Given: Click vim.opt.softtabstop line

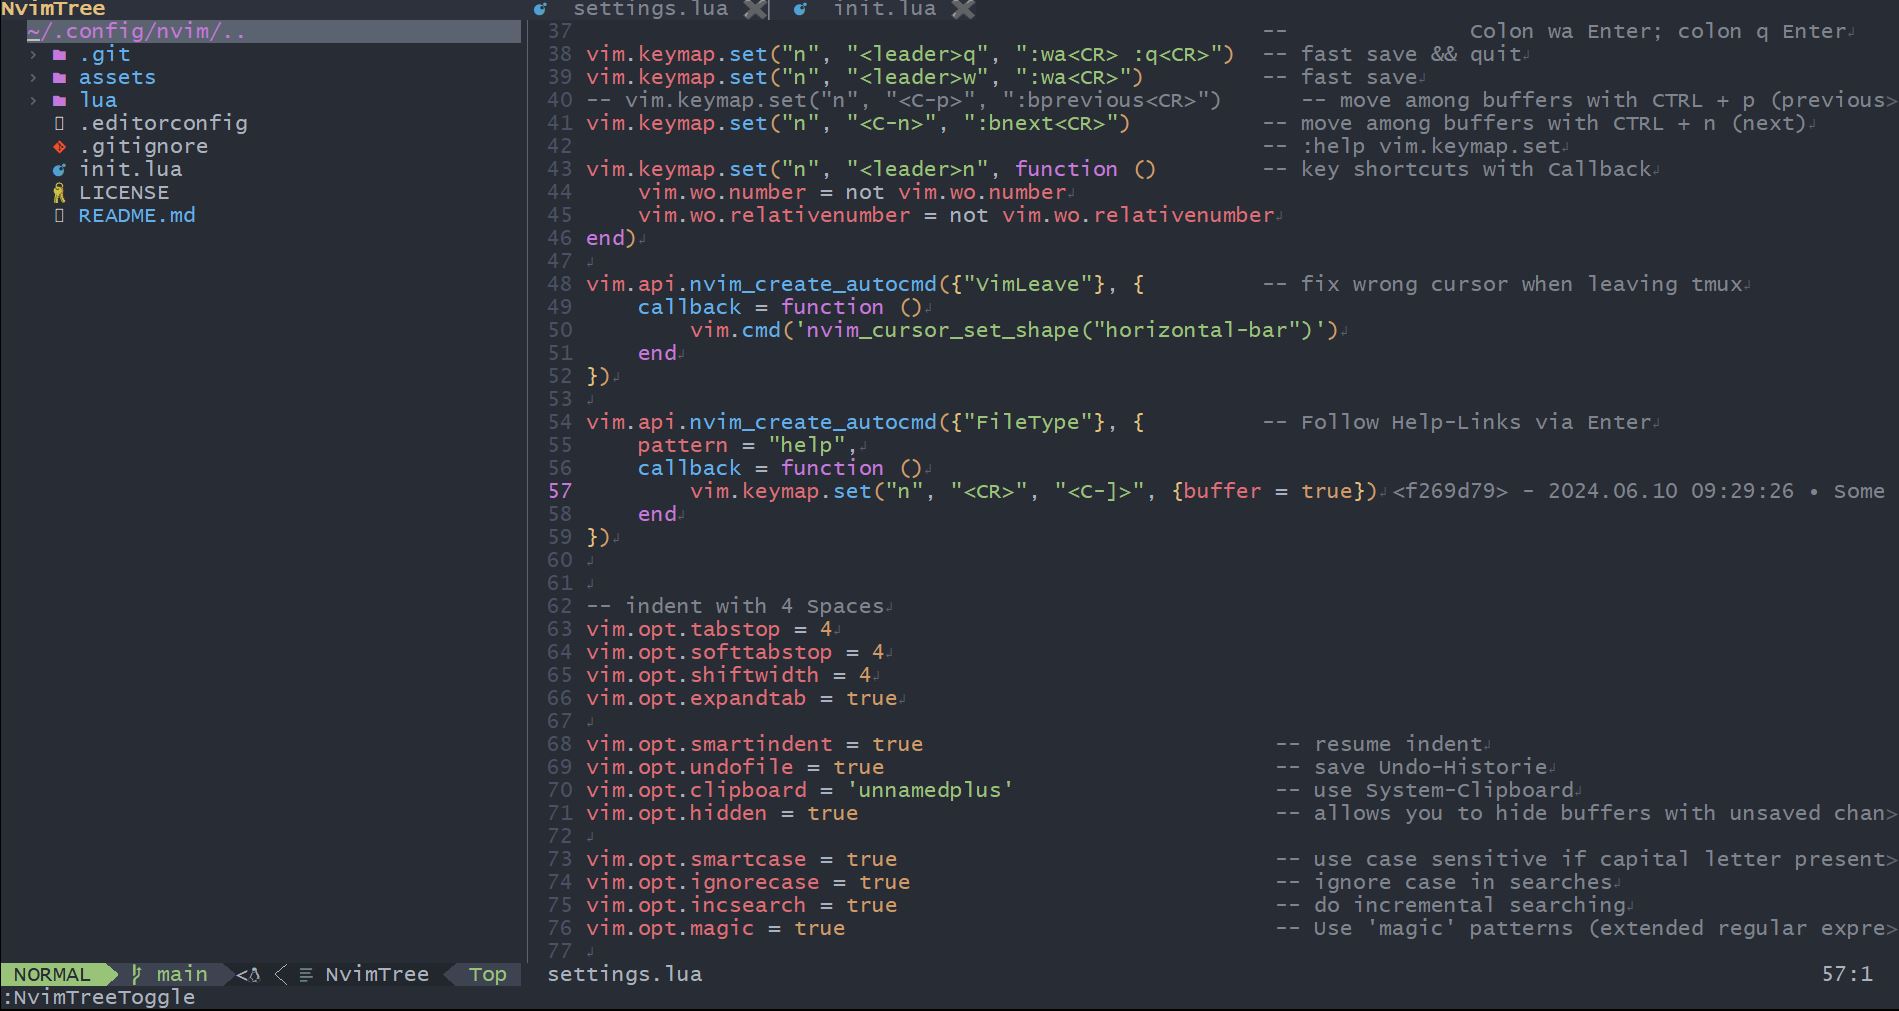Looking at the screenshot, I should coord(735,652).
